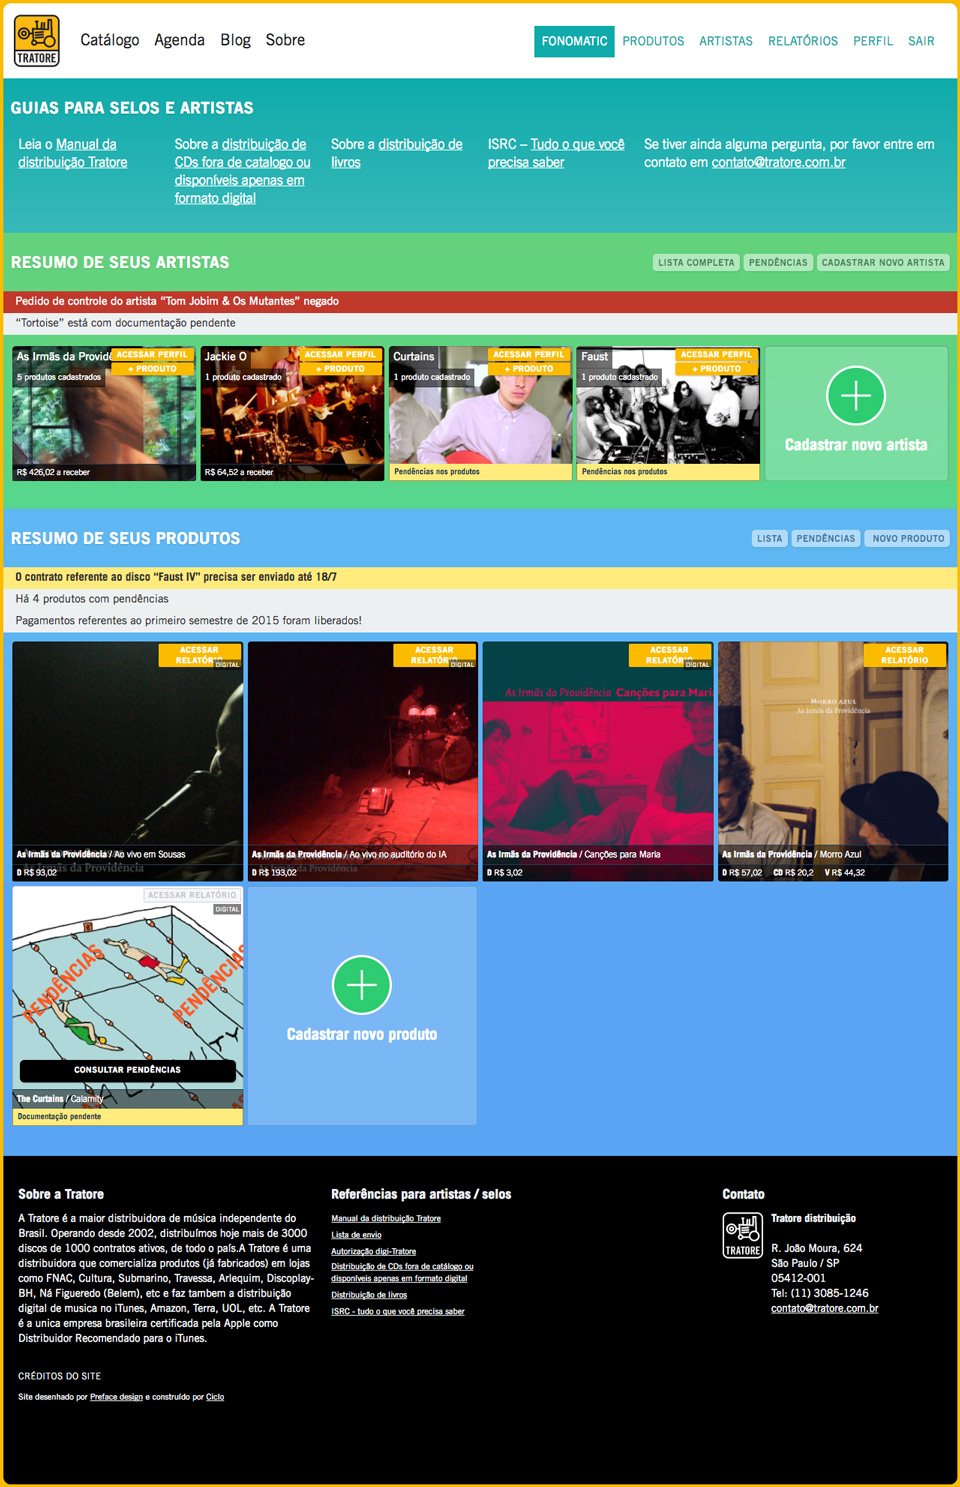Click contato@tratore.com.br in footer contact

[825, 1308]
